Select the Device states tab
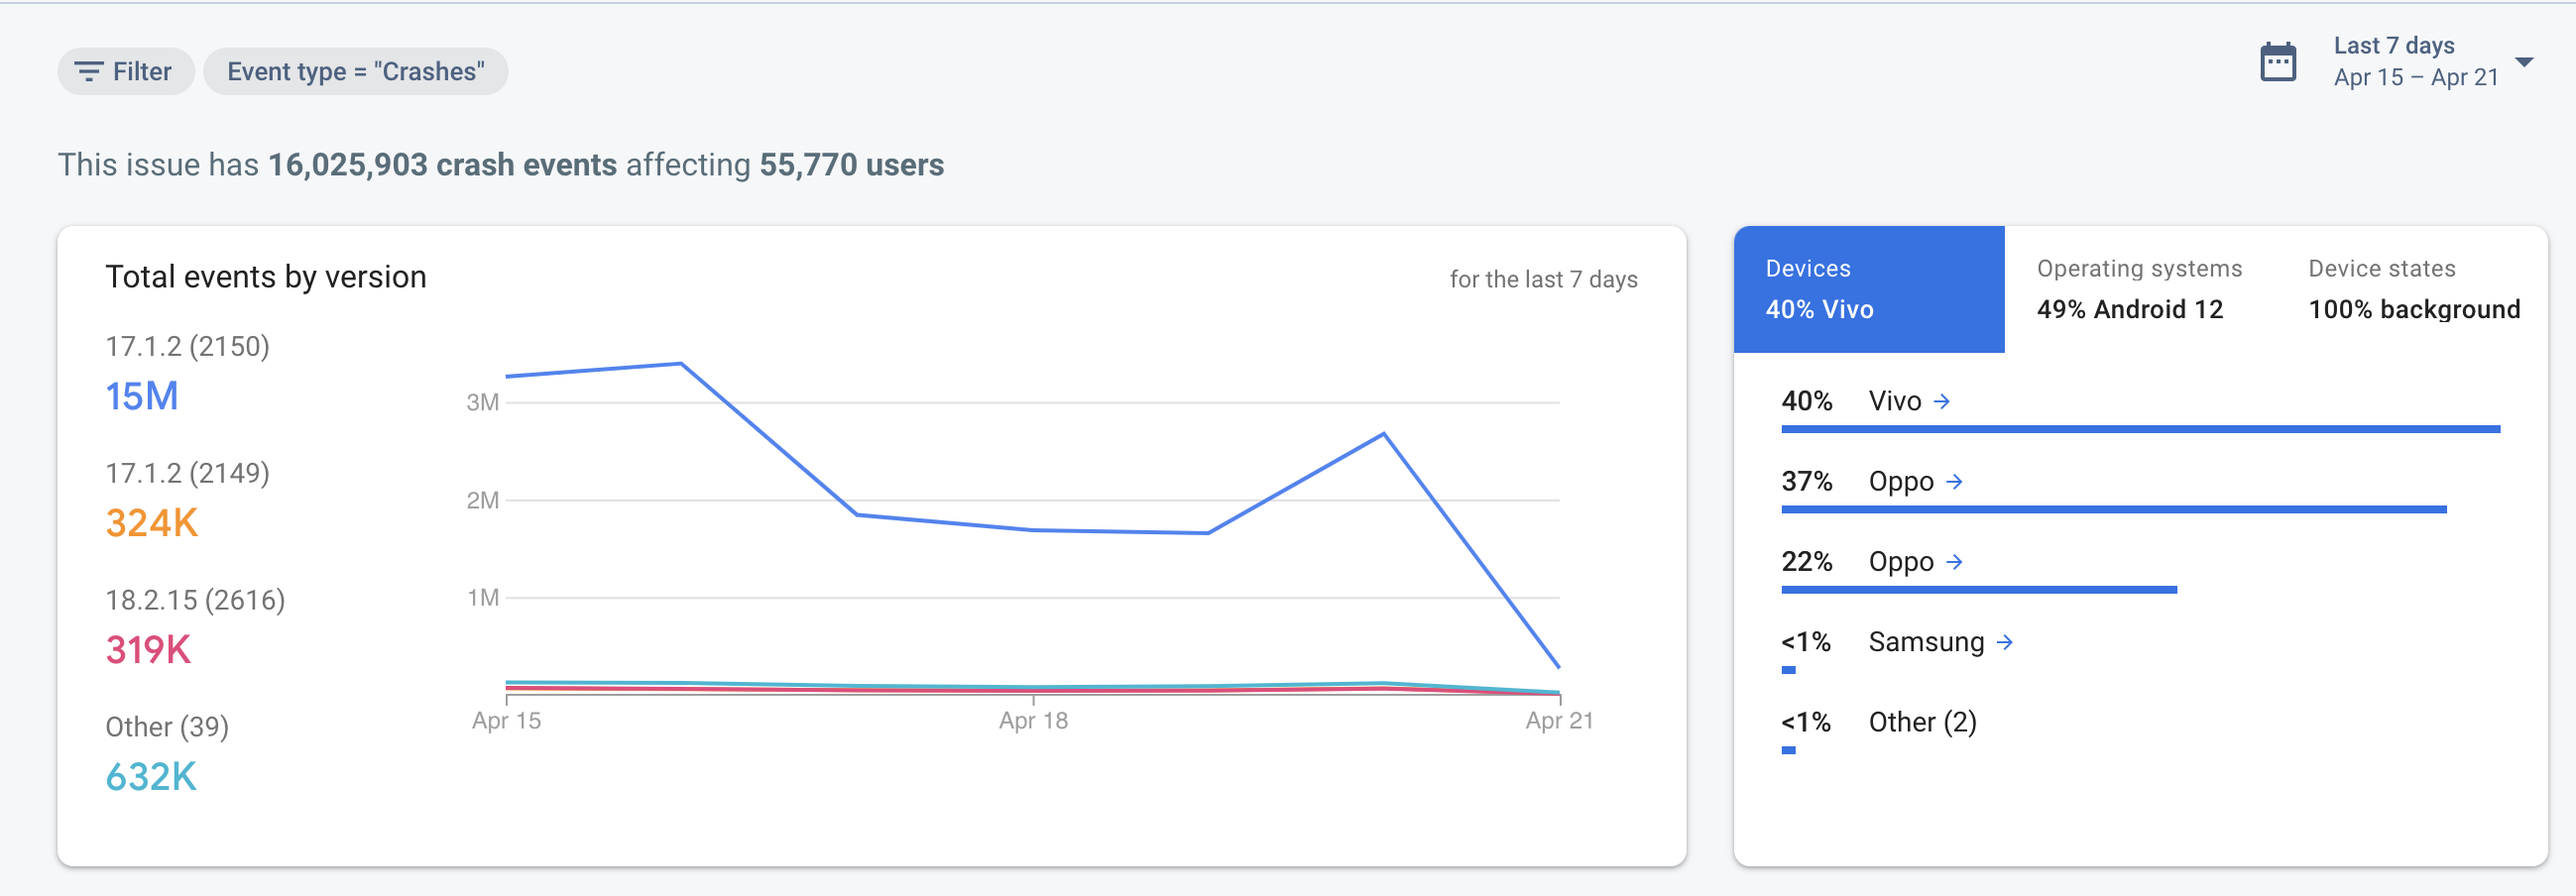 point(2413,289)
